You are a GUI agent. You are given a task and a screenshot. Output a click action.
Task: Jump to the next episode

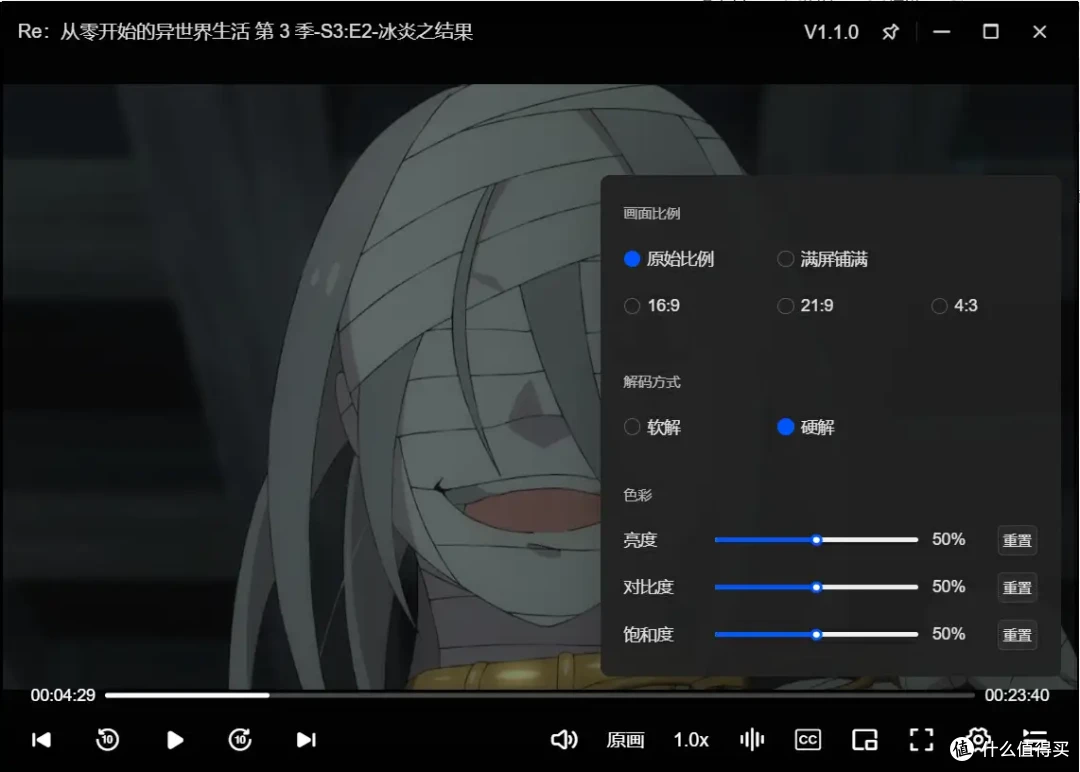(306, 740)
